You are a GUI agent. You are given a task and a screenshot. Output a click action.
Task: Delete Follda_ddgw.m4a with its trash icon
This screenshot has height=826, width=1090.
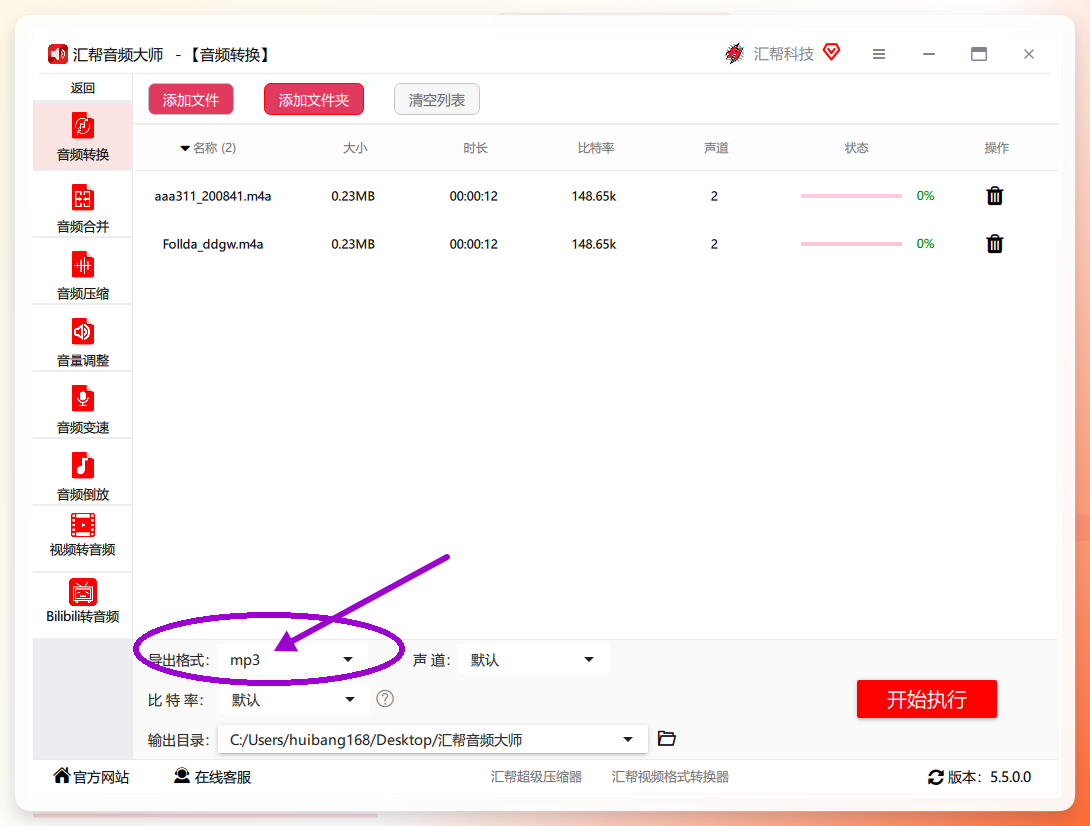pos(995,244)
